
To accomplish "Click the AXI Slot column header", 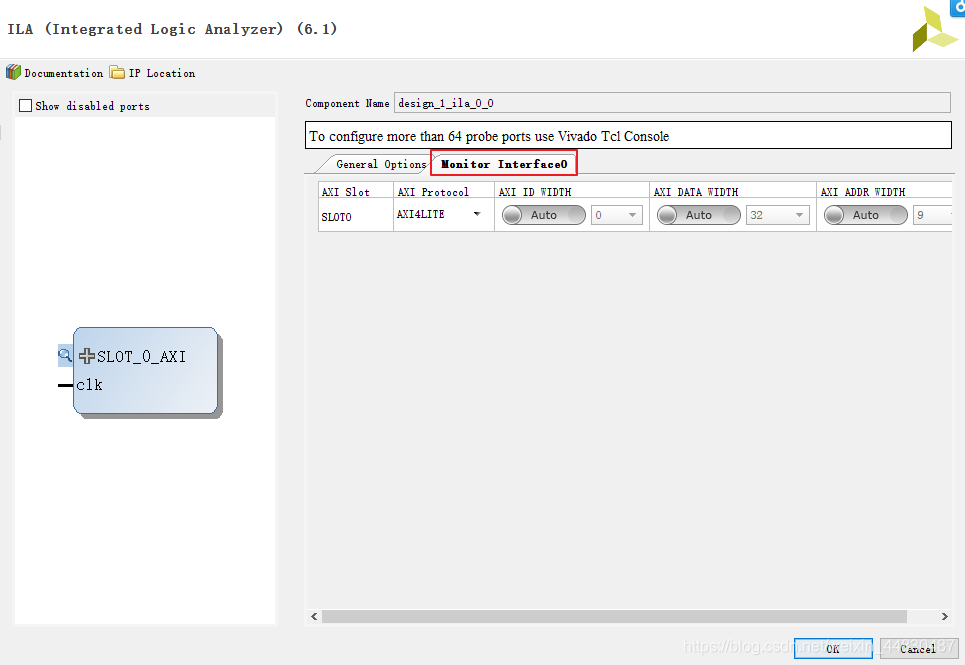I will tap(356, 191).
